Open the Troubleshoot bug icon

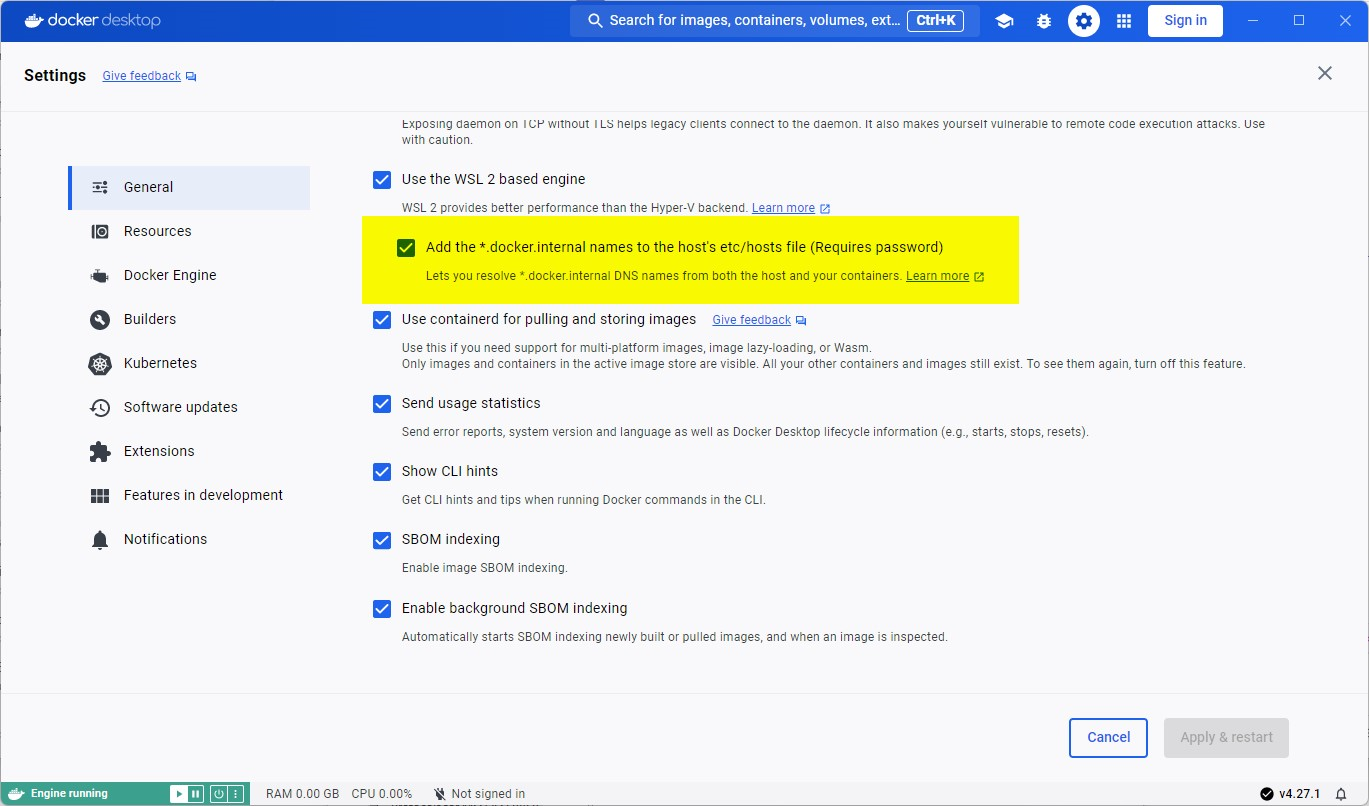click(1044, 21)
